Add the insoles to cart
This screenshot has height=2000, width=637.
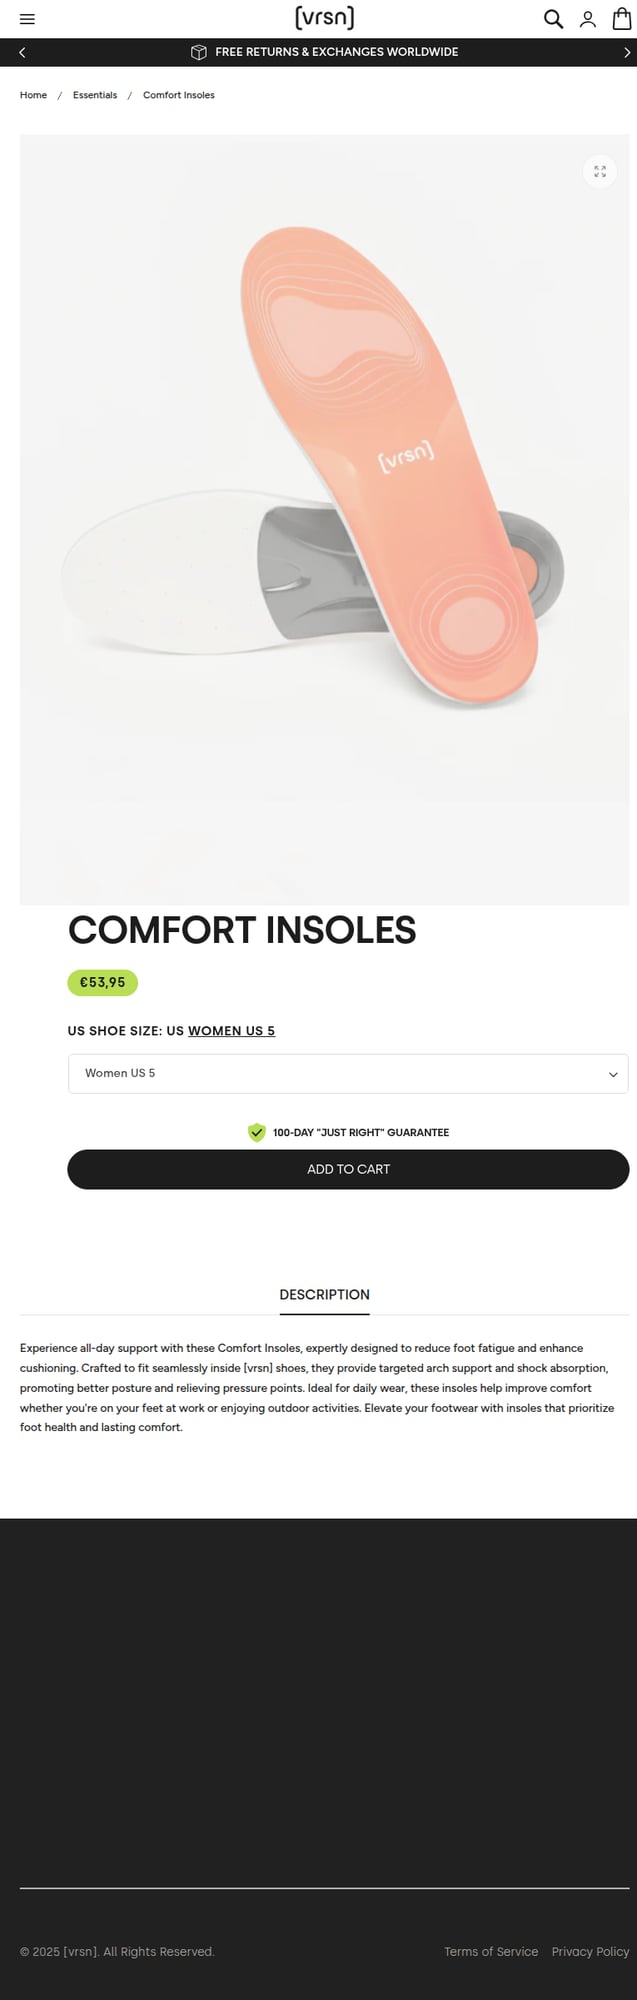click(348, 1169)
